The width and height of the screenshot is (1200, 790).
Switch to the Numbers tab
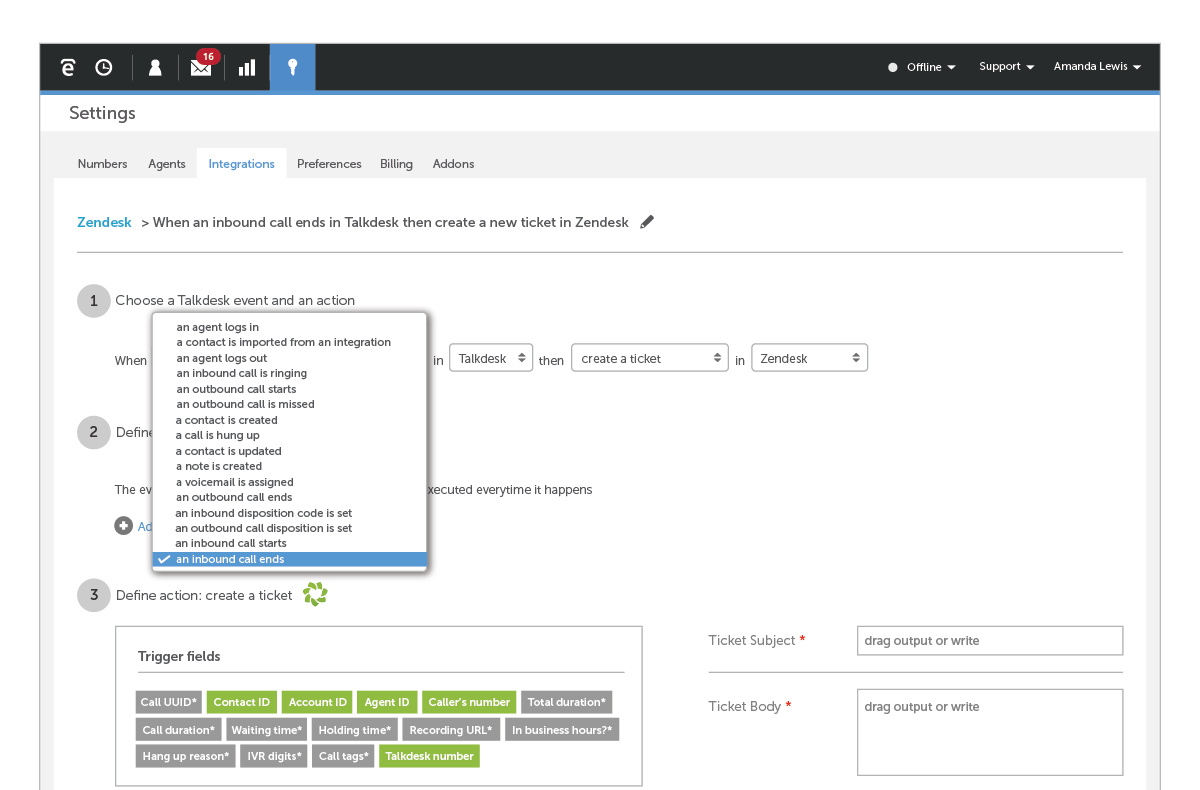(102, 164)
